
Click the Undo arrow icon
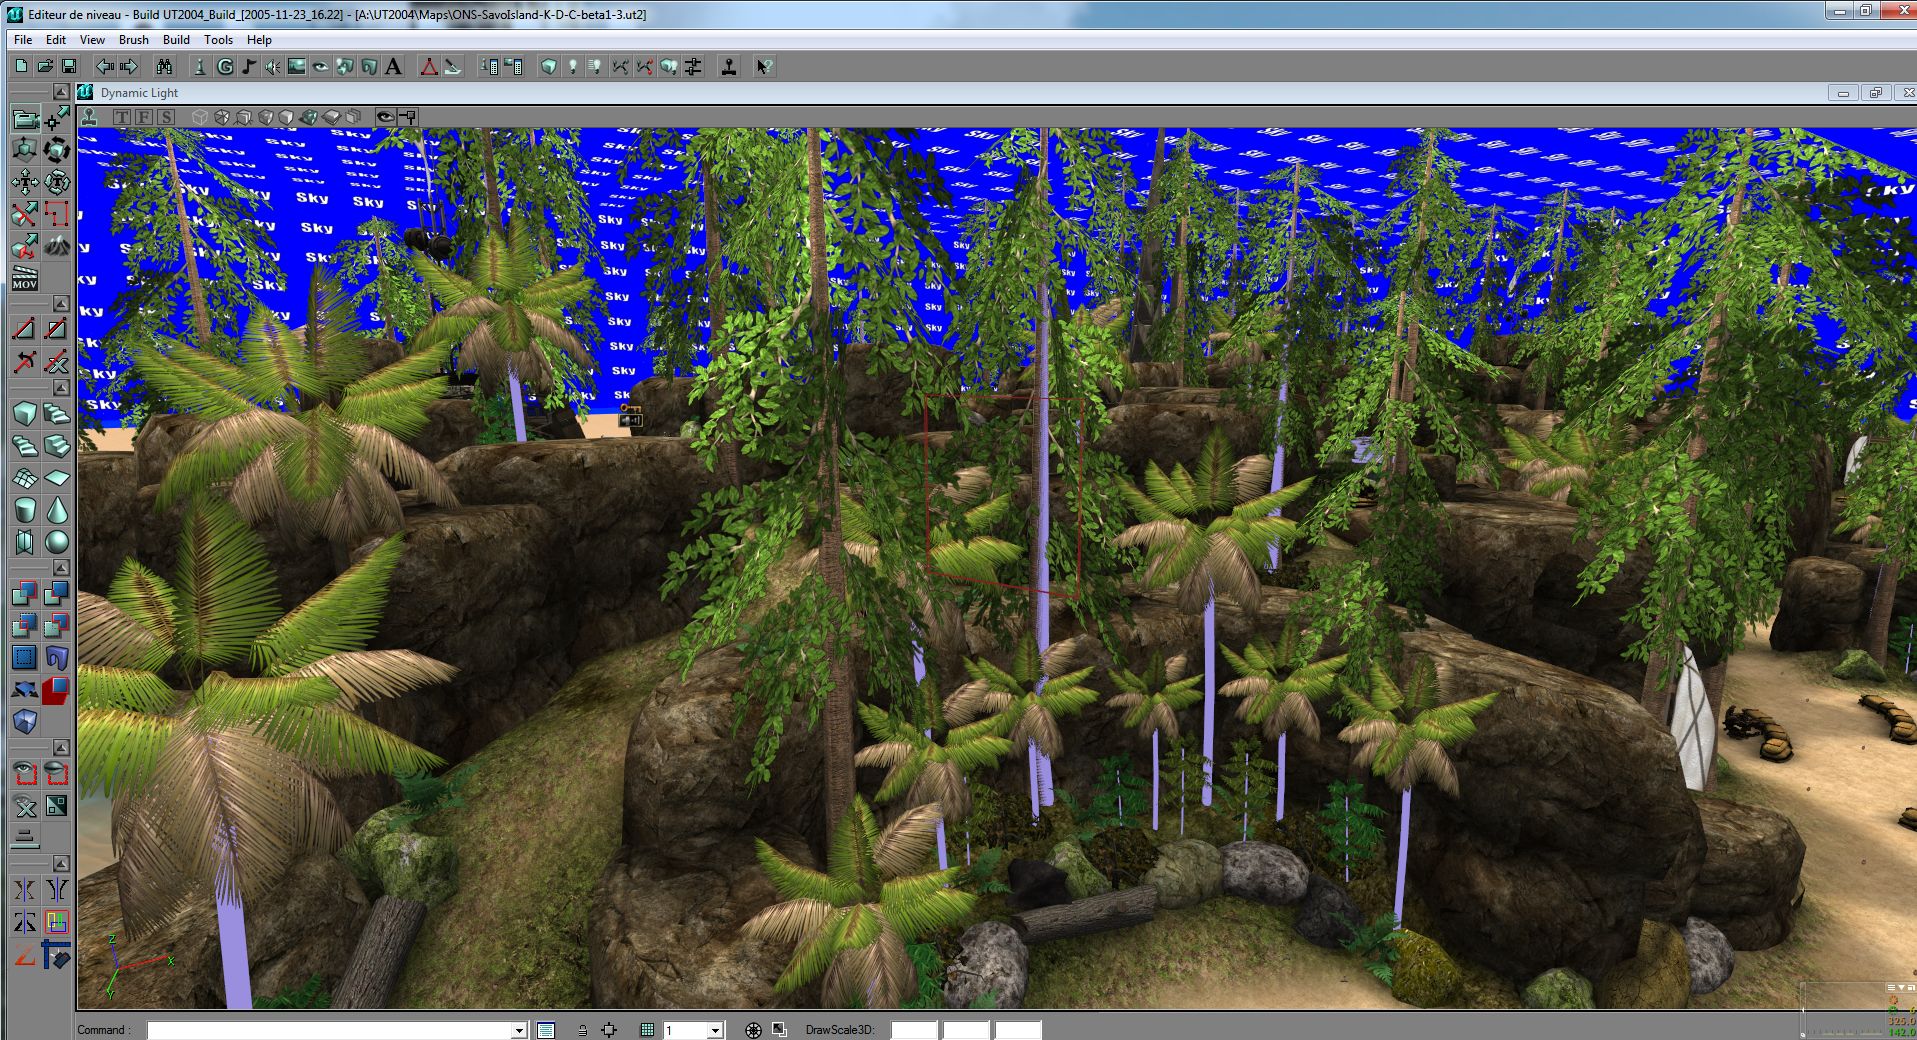pyautogui.click(x=104, y=67)
